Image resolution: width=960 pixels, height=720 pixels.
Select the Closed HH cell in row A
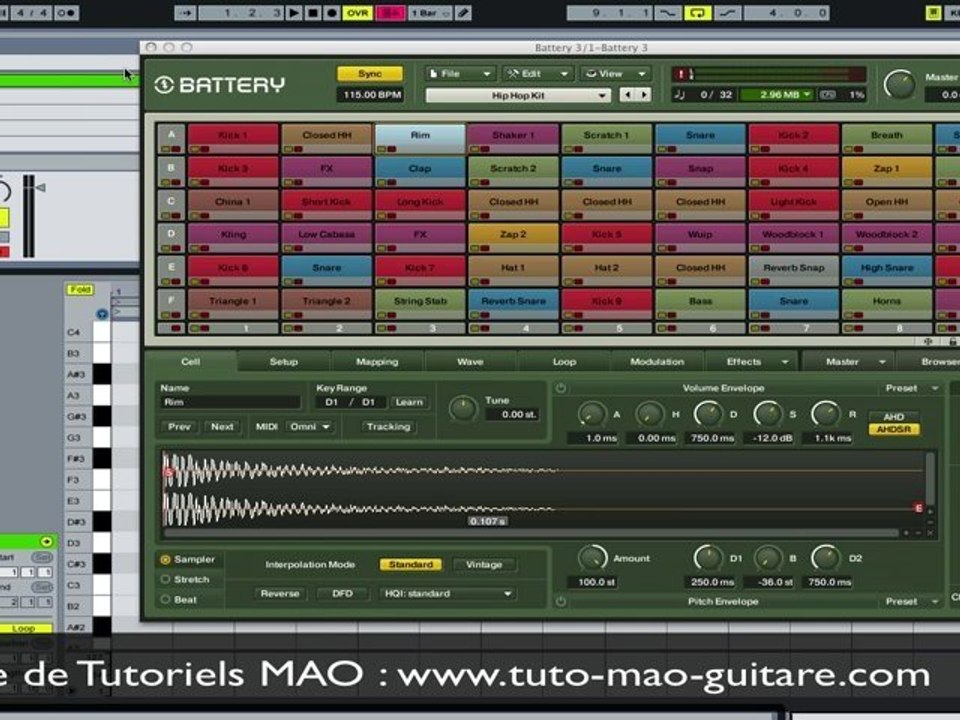point(326,138)
